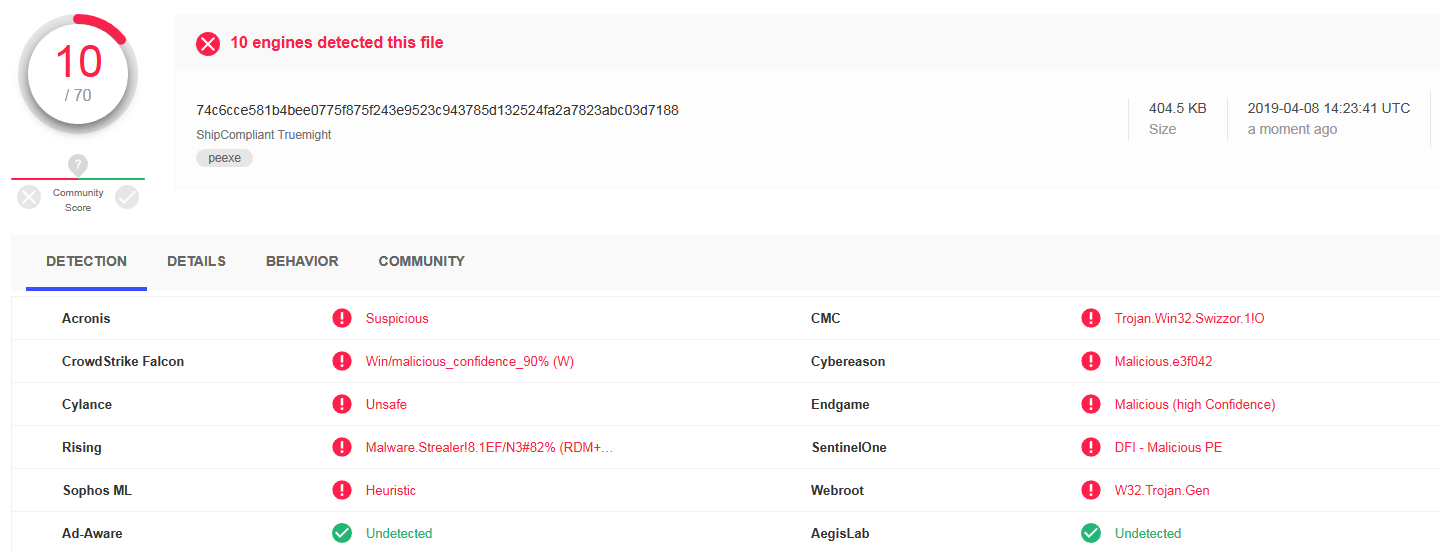
Task: Click the Trojan.Win32.Swizzor.1!O detection result
Action: pyautogui.click(x=1189, y=319)
